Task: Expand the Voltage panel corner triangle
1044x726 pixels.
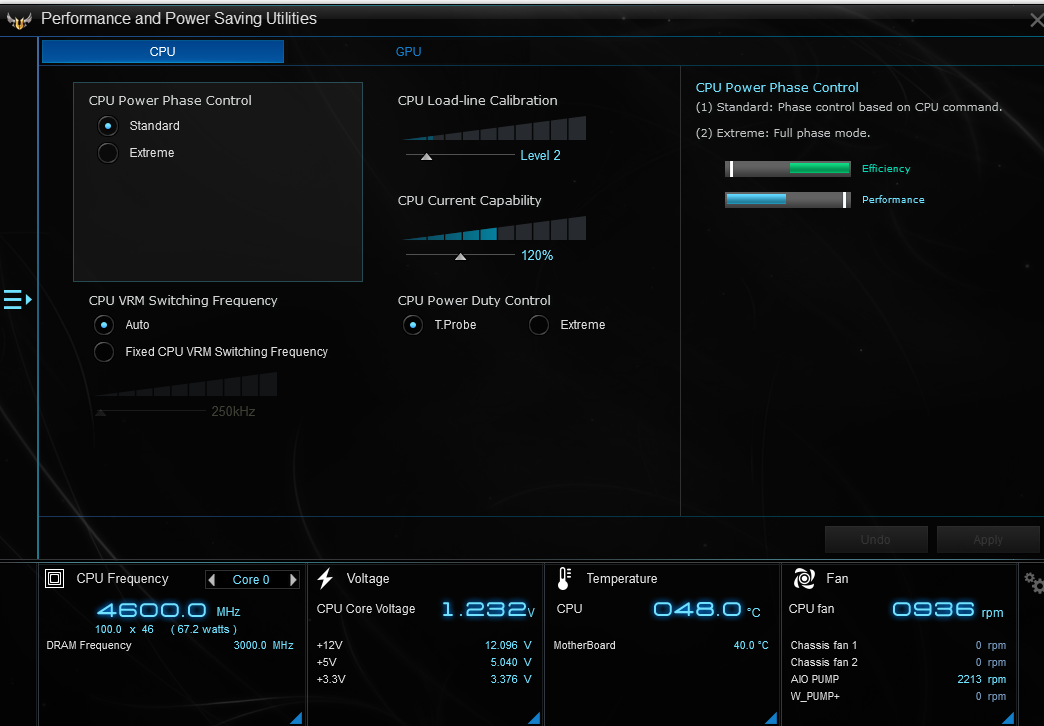Action: point(534,718)
